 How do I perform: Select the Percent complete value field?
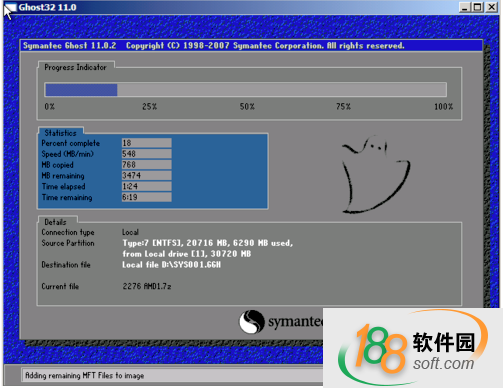(146, 143)
